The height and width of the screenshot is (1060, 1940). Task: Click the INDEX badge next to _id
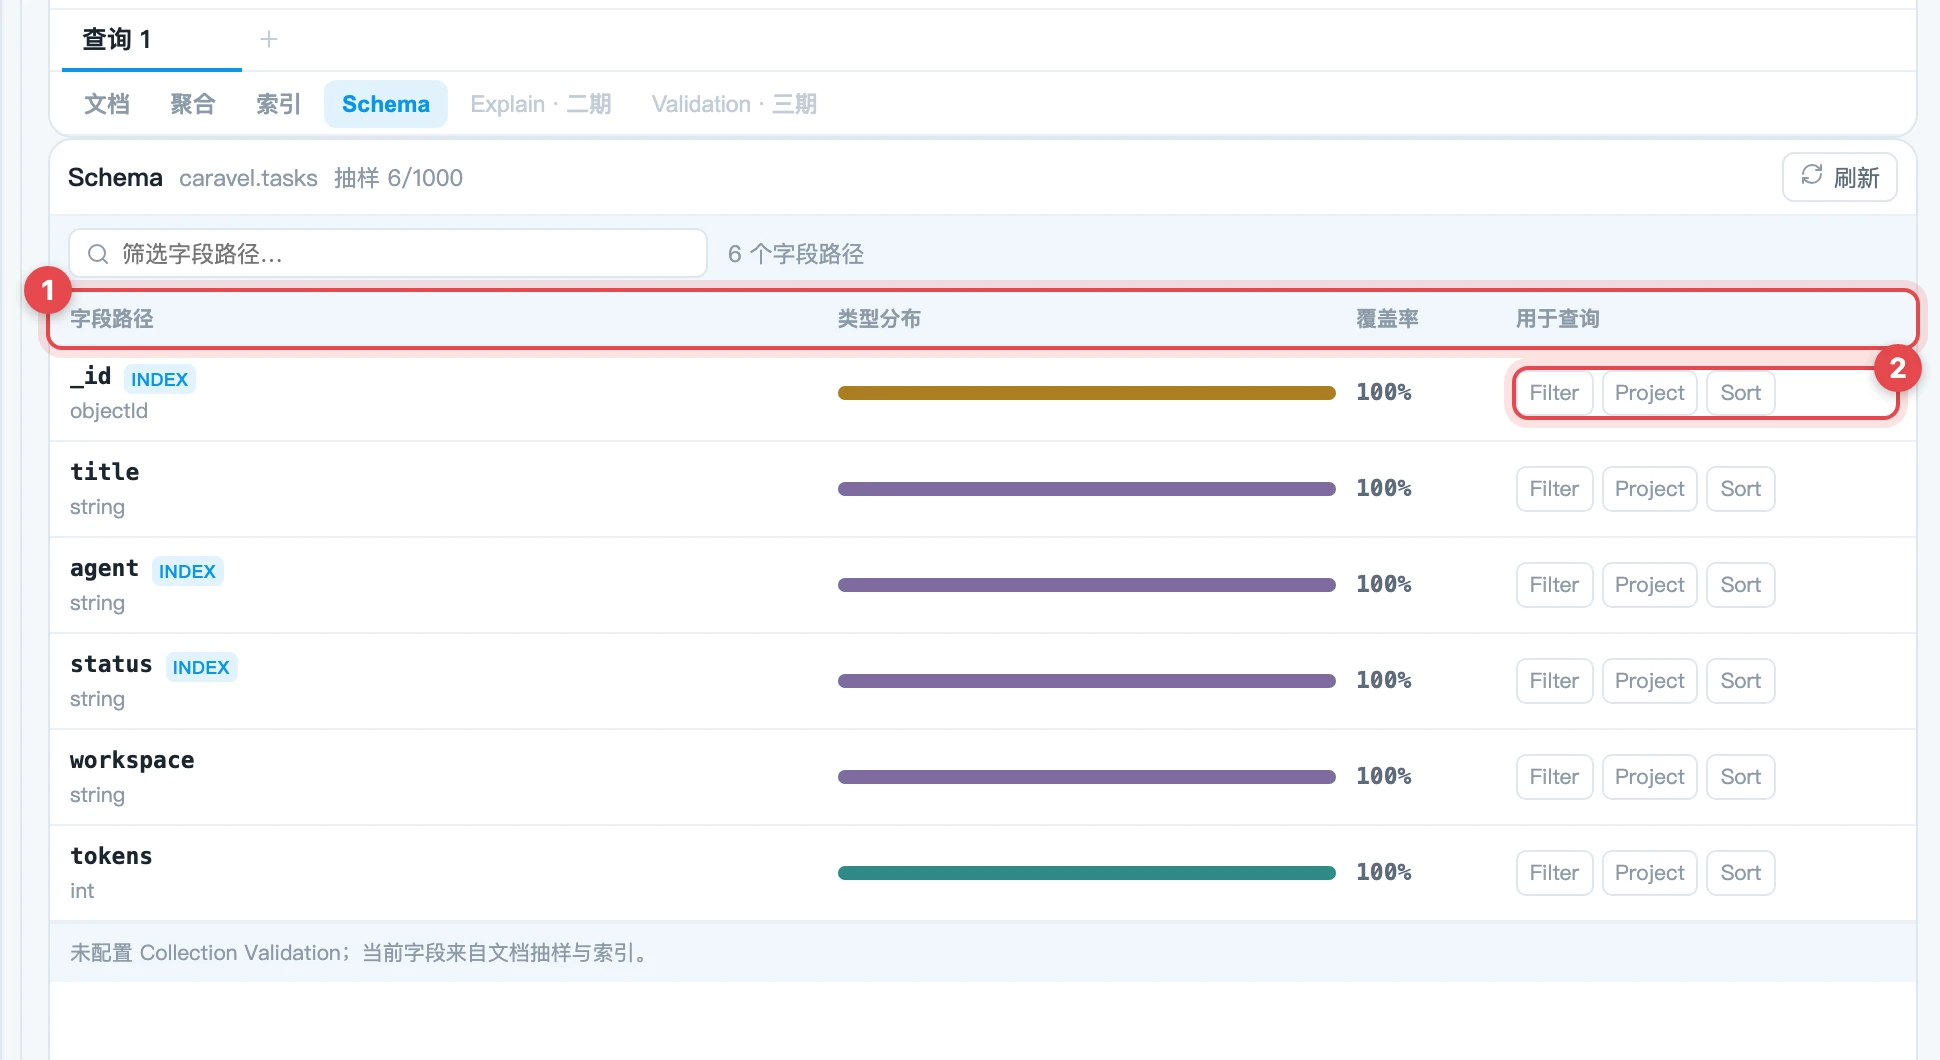coord(159,379)
